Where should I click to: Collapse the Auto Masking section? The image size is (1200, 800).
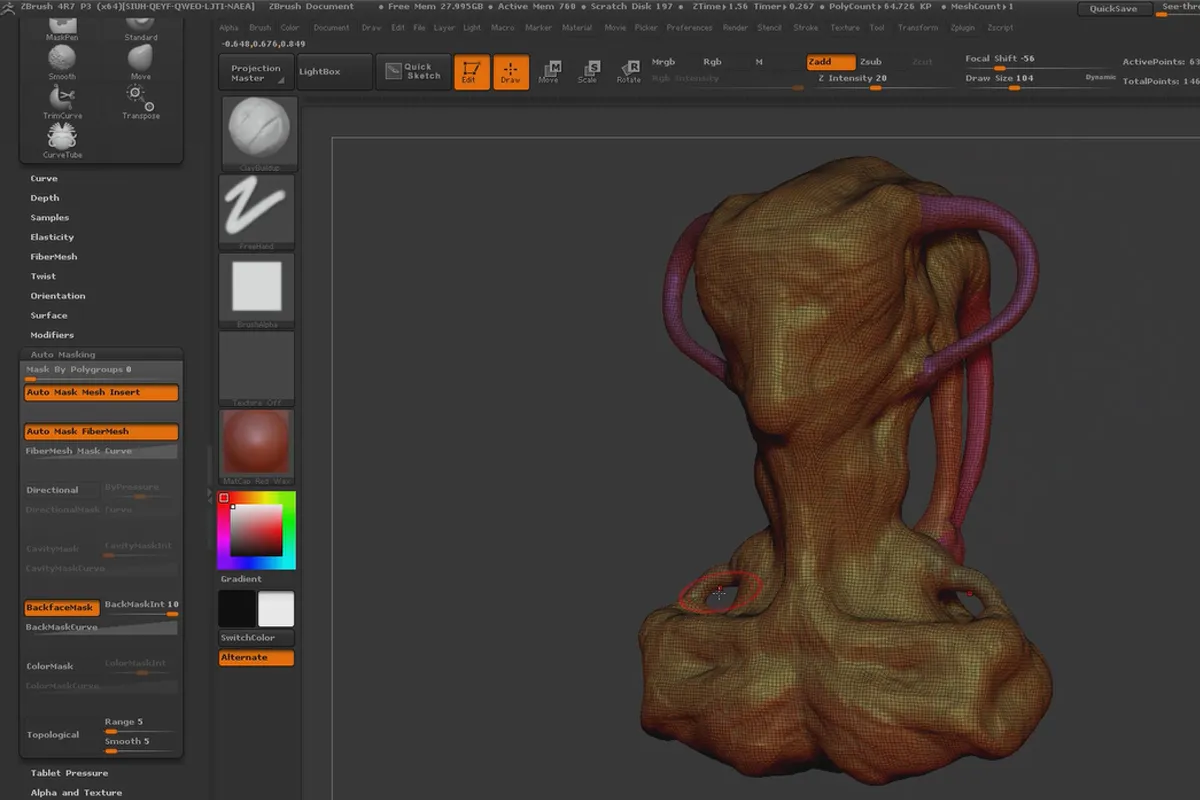(63, 355)
